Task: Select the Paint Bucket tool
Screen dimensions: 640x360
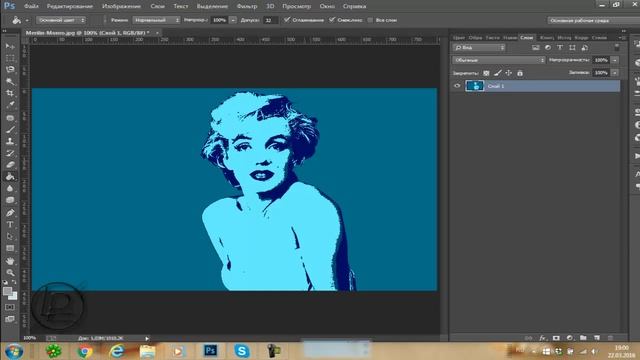Action: pos(10,177)
